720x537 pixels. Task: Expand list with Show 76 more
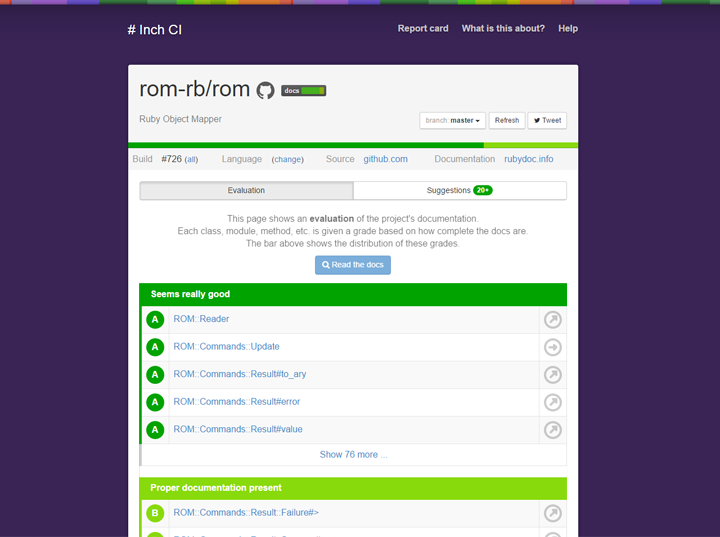click(x=354, y=454)
